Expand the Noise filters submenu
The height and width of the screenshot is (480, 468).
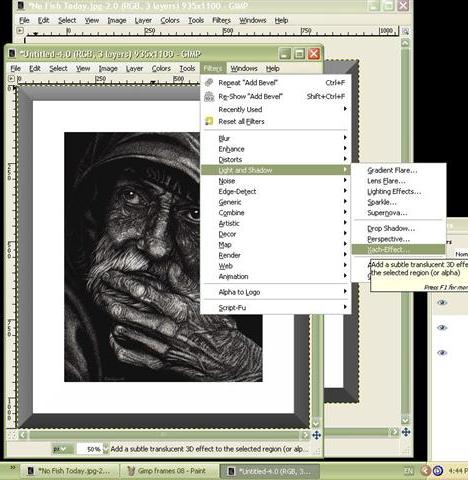pyautogui.click(x=276, y=181)
